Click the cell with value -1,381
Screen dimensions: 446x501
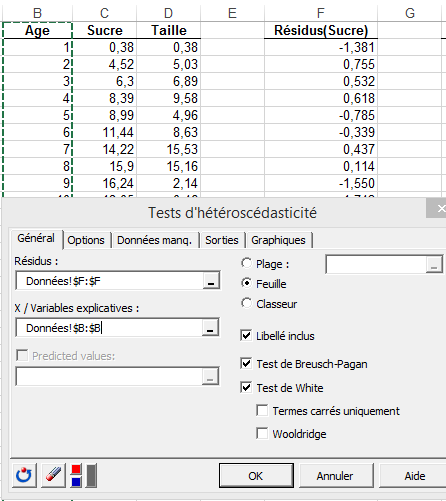[x=321, y=47]
